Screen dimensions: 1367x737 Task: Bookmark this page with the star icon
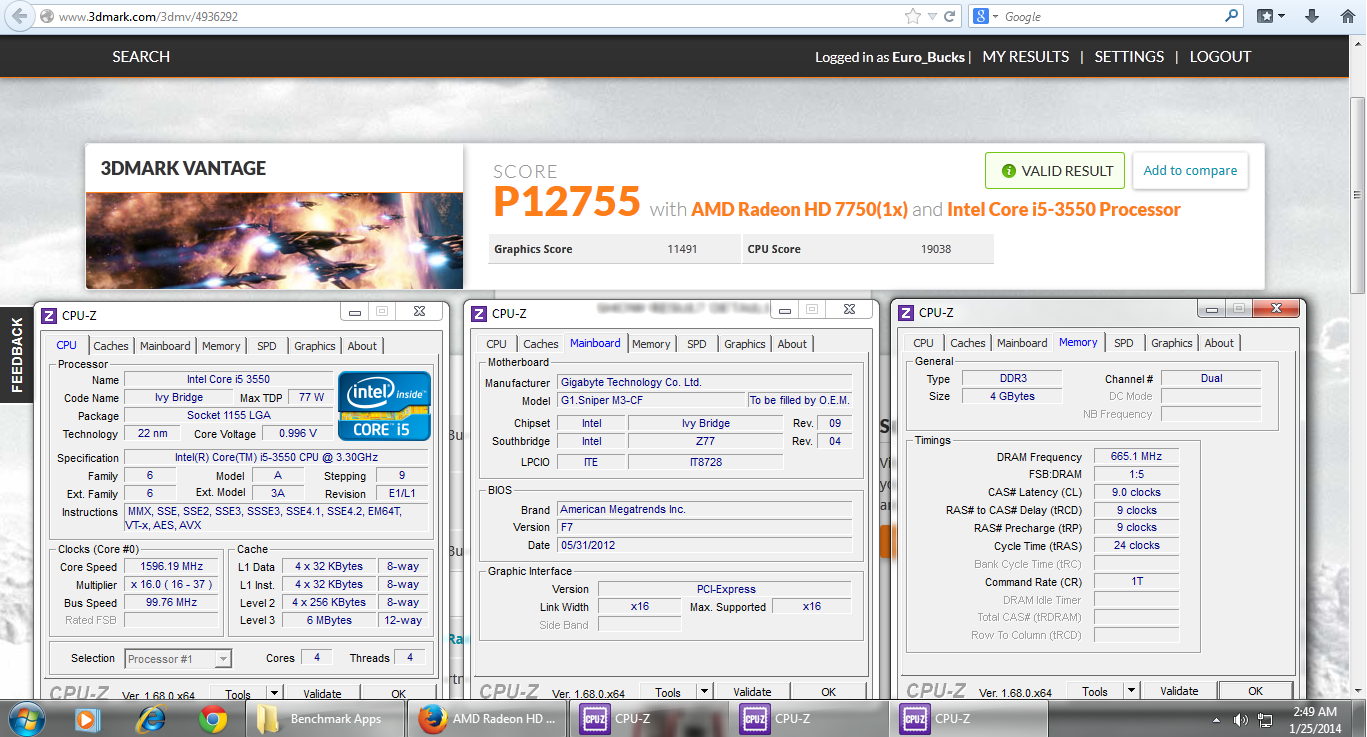click(x=912, y=16)
